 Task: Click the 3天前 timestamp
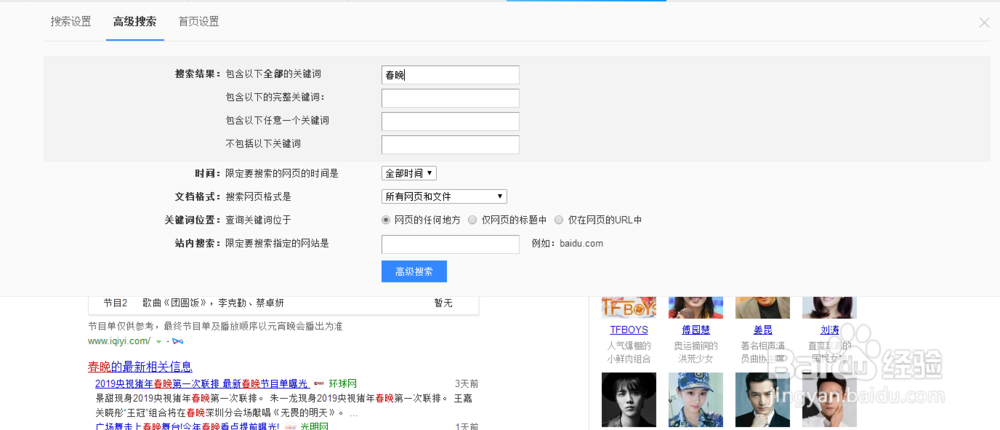[466, 384]
